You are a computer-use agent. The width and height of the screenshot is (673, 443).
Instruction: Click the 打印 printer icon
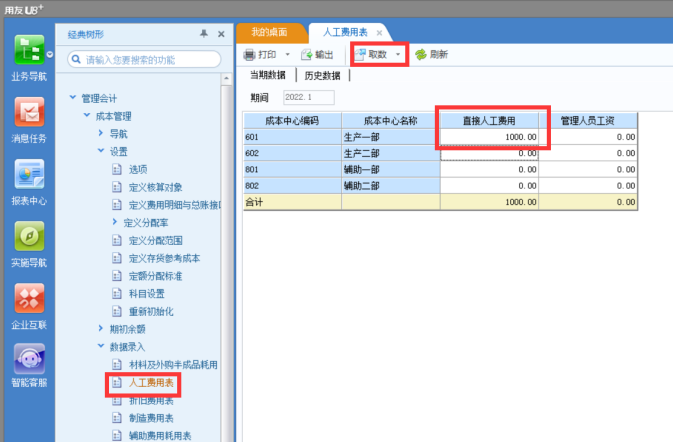point(249,55)
